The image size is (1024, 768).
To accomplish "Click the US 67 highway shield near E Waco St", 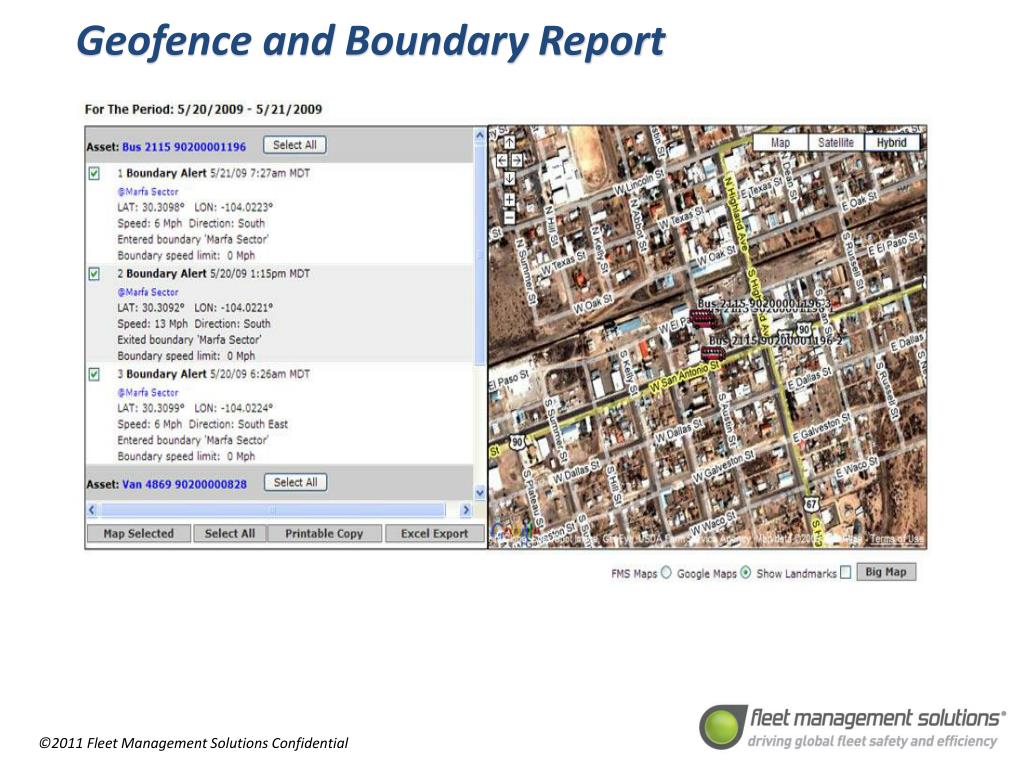I will point(811,504).
